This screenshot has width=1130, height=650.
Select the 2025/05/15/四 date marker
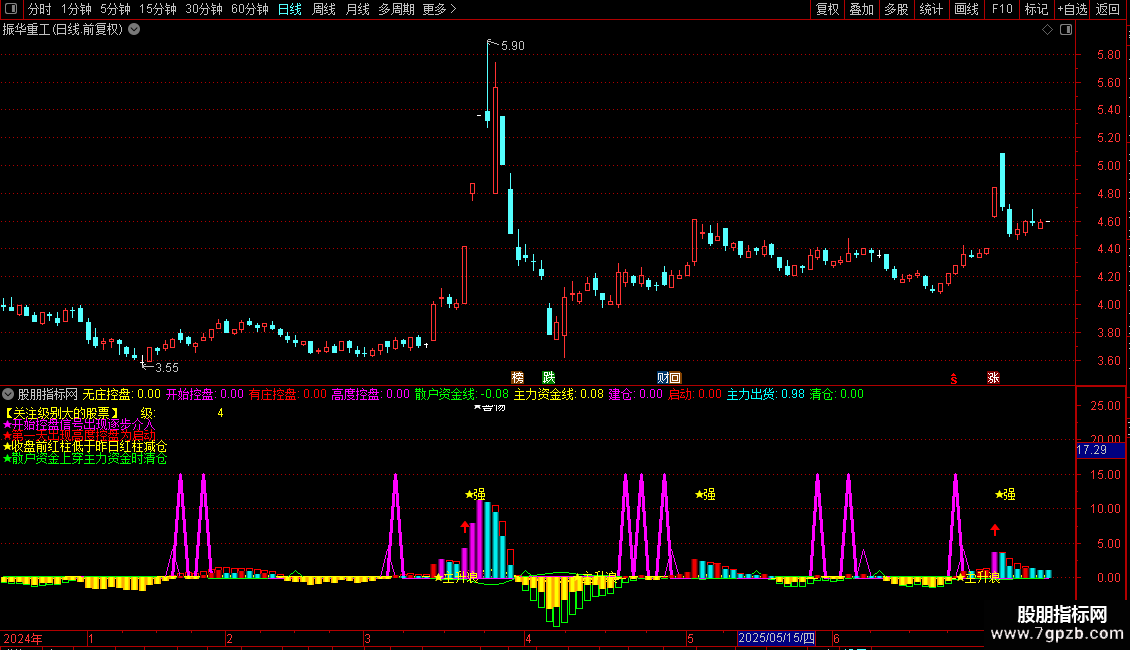click(776, 638)
